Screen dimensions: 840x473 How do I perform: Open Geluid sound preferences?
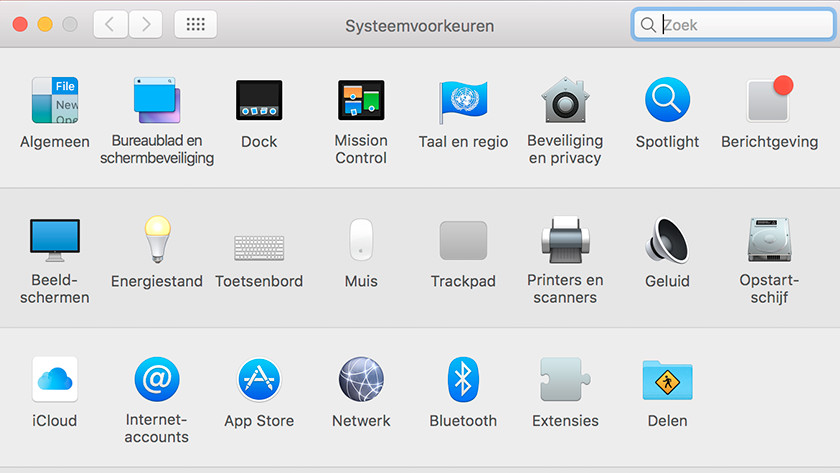tap(667, 241)
